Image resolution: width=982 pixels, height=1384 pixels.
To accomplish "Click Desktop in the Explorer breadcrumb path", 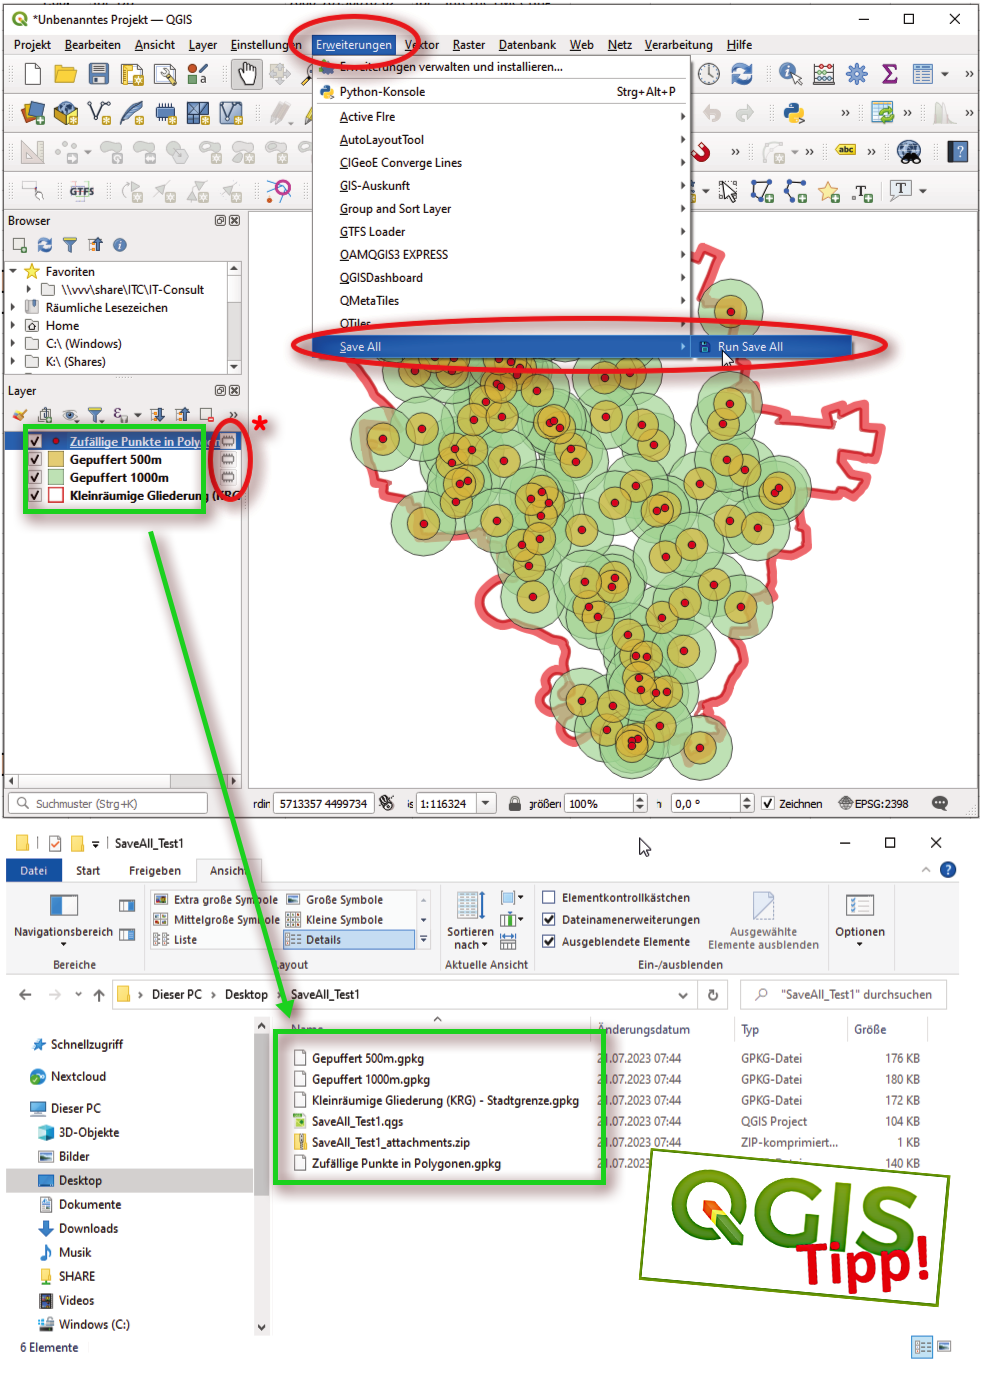I will click(246, 995).
